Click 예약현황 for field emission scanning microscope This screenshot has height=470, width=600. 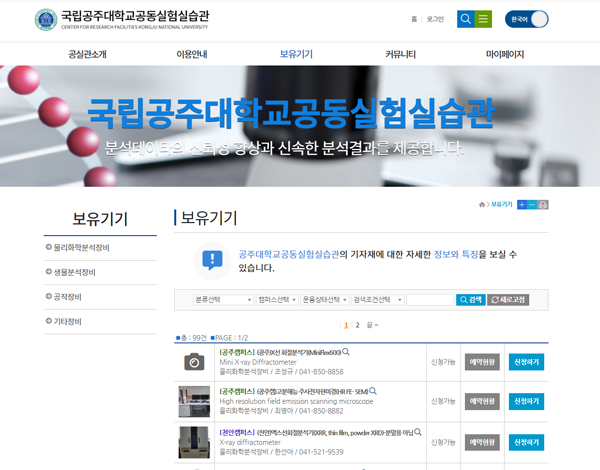tap(482, 401)
